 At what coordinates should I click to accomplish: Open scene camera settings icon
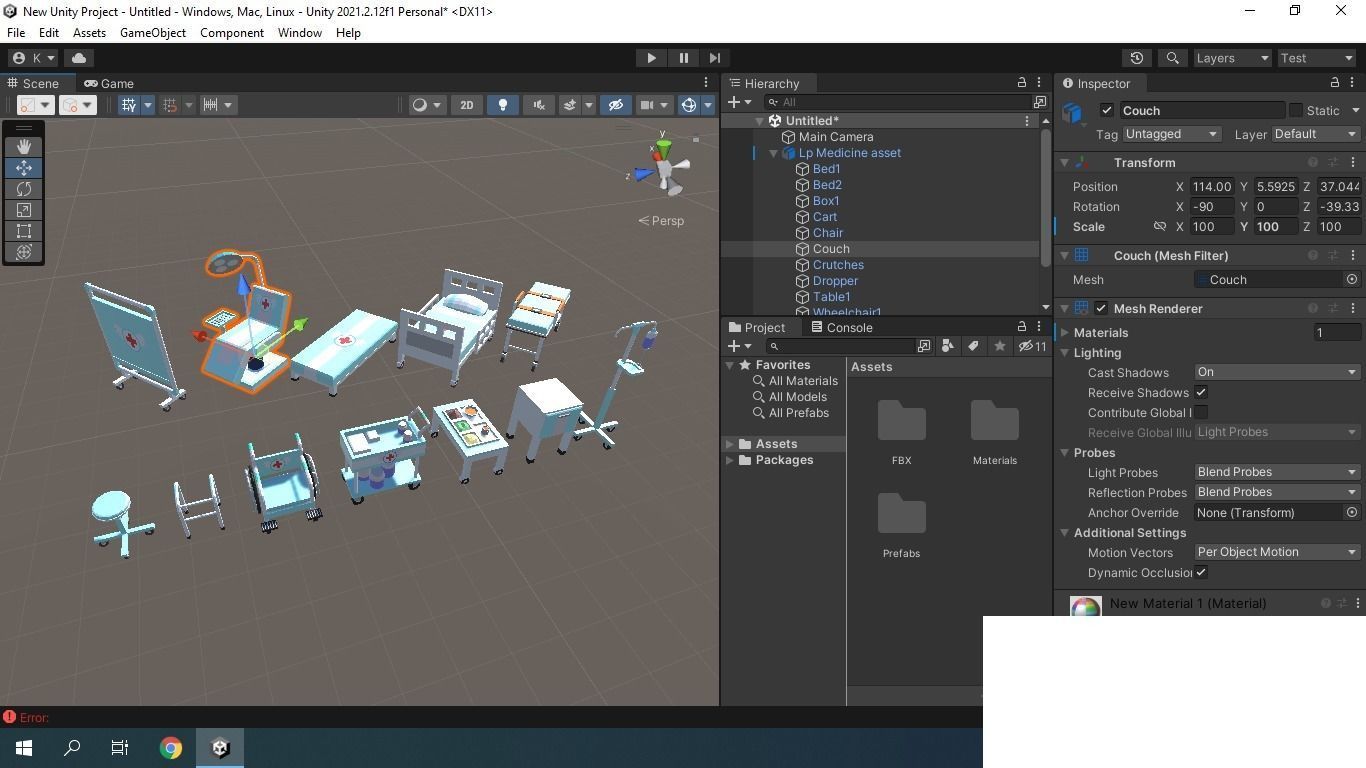647,105
